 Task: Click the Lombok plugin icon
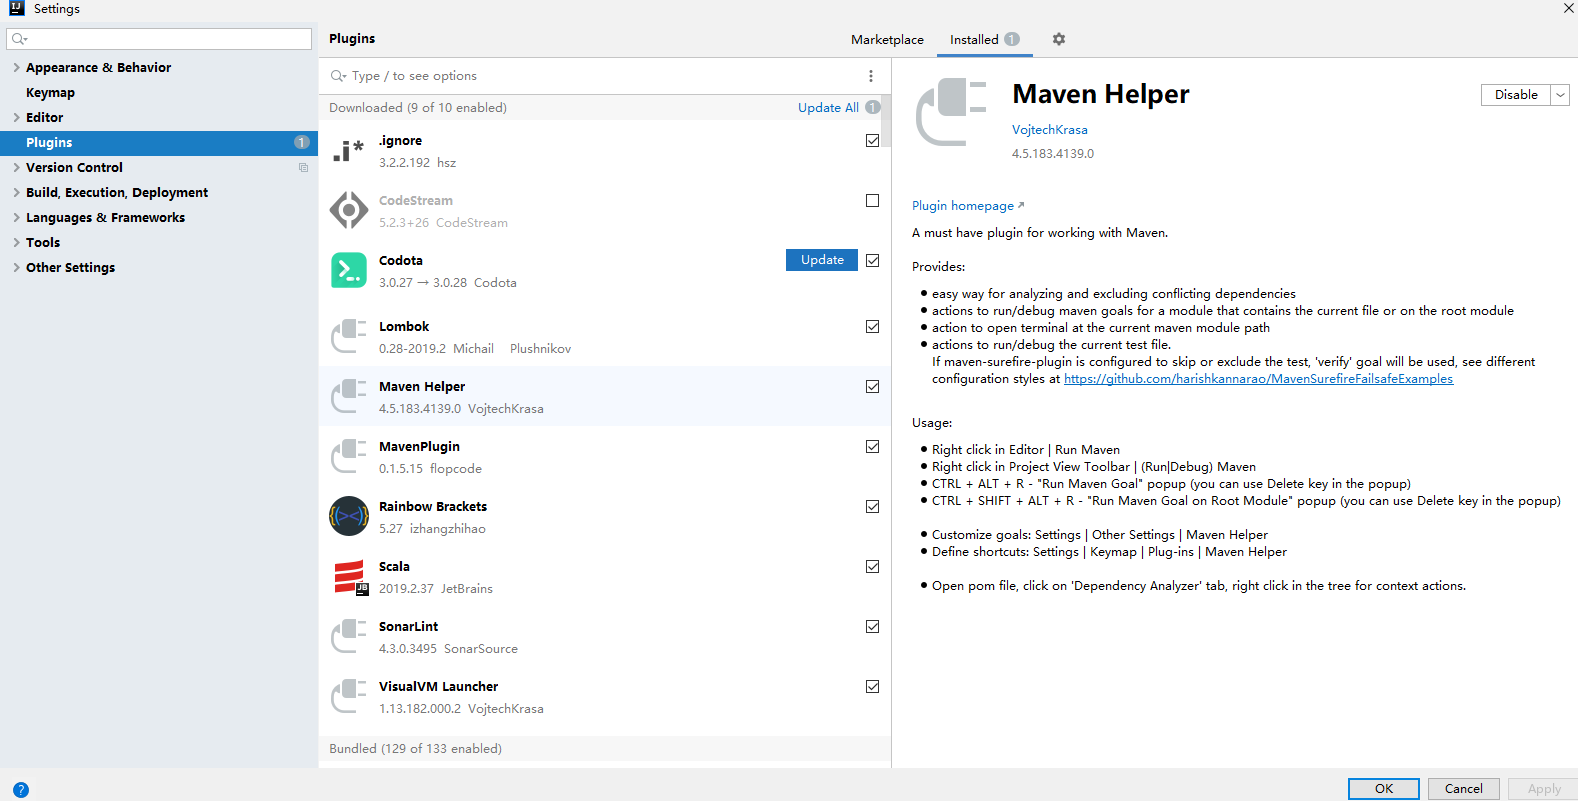coord(348,337)
